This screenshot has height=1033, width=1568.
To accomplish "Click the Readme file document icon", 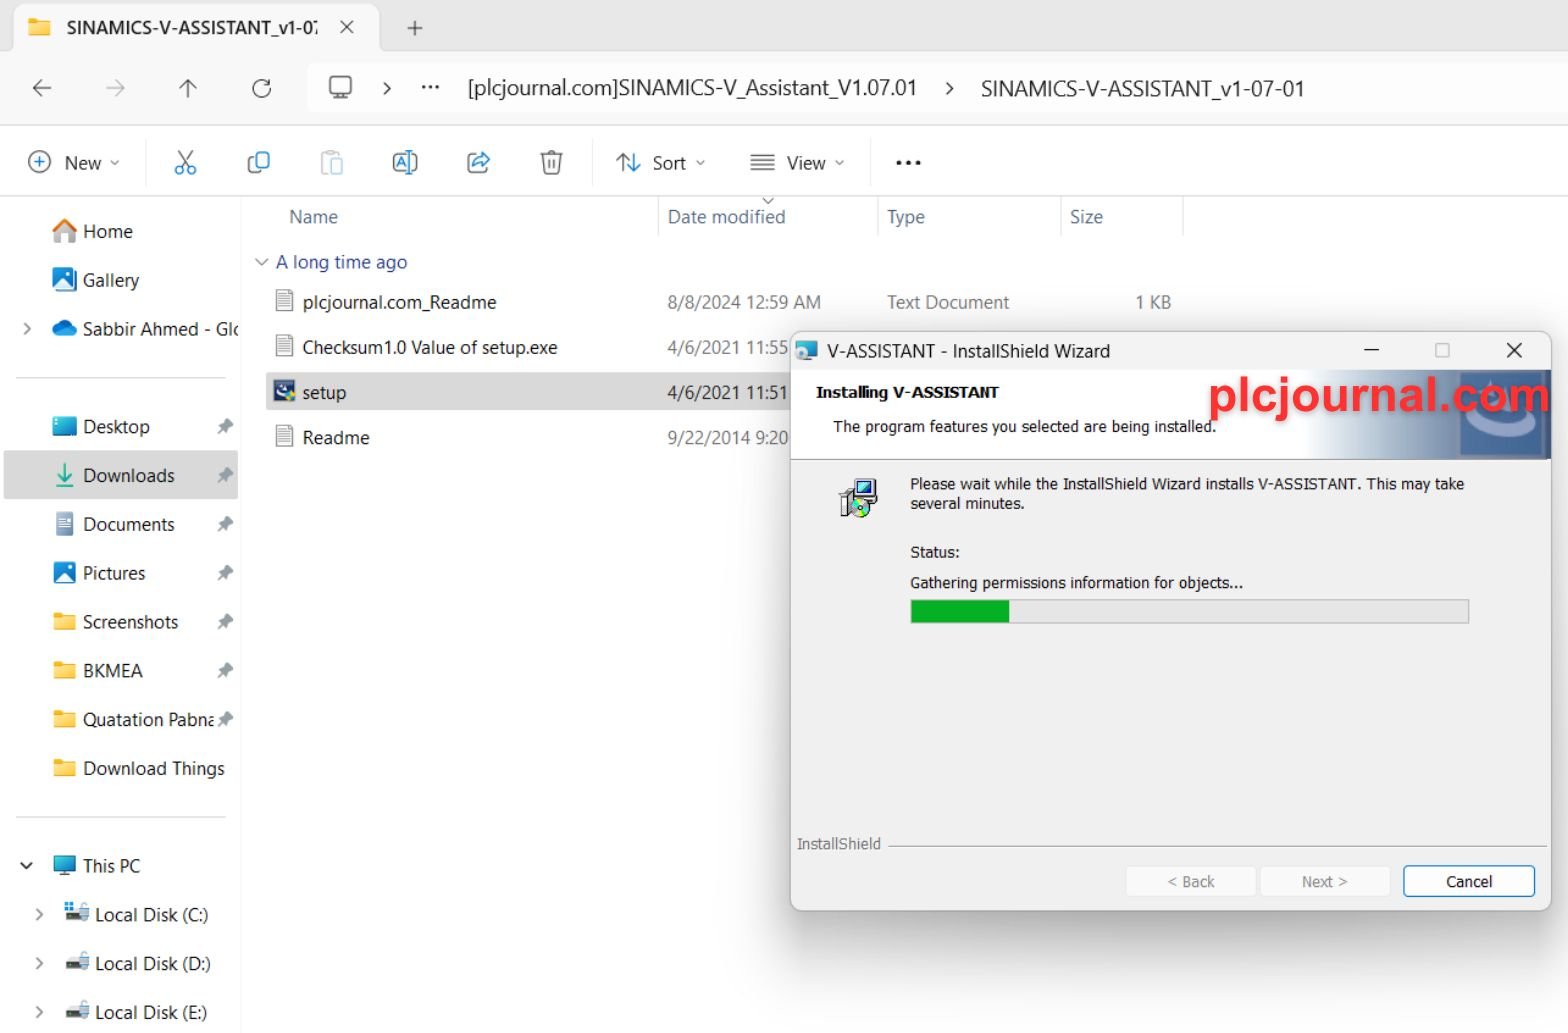I will (x=284, y=436).
